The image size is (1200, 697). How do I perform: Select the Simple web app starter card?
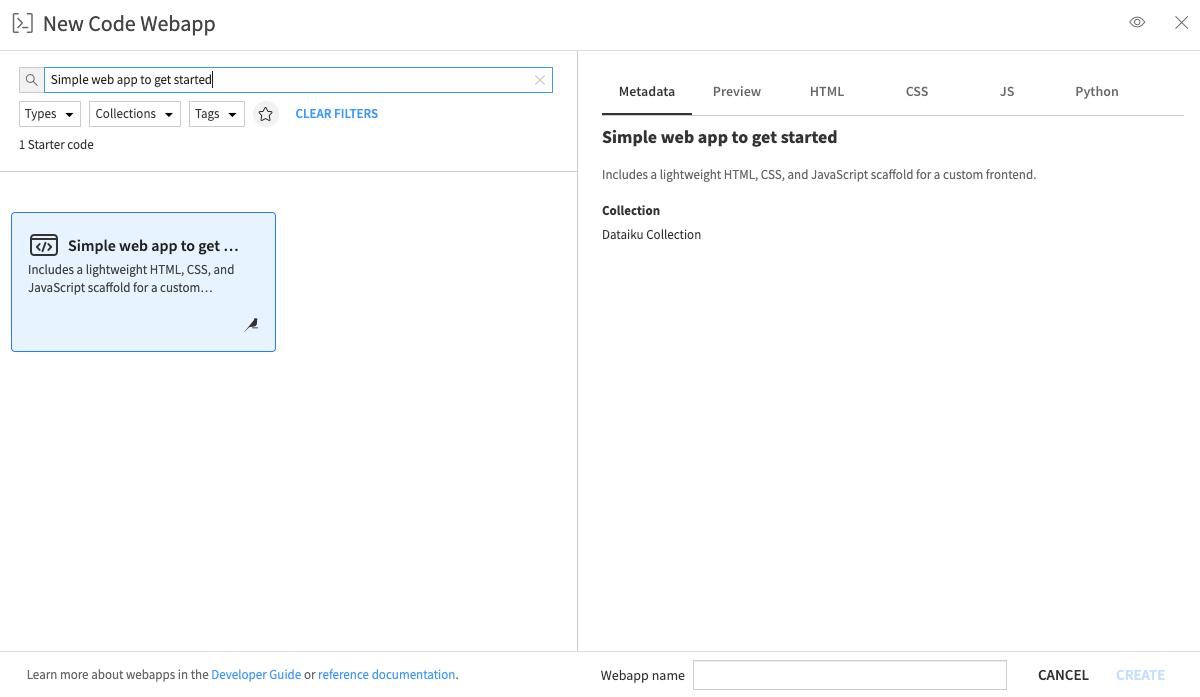tap(143, 282)
